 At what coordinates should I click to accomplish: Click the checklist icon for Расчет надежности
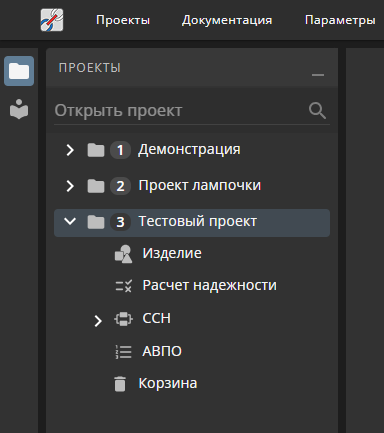pos(123,286)
